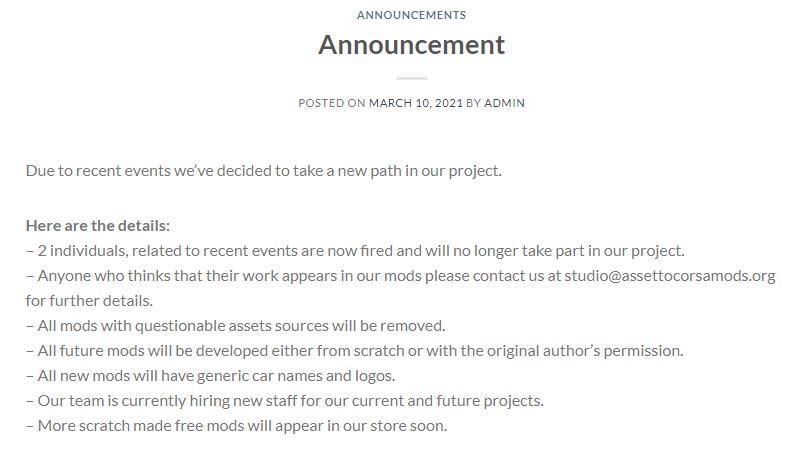800x450 pixels.
Task: Click the 'Due to recent events' paragraph
Action: pyautogui.click(x=264, y=171)
